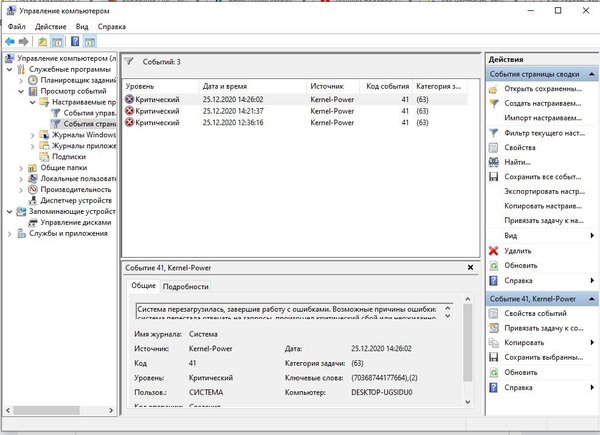Click the blue Help icon in the toolbar
600x435 pixels.
74,42
